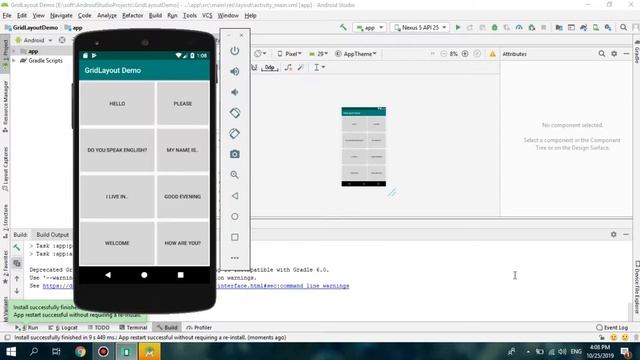Open File menu
This screenshot has height=360, width=640.
(7, 16)
